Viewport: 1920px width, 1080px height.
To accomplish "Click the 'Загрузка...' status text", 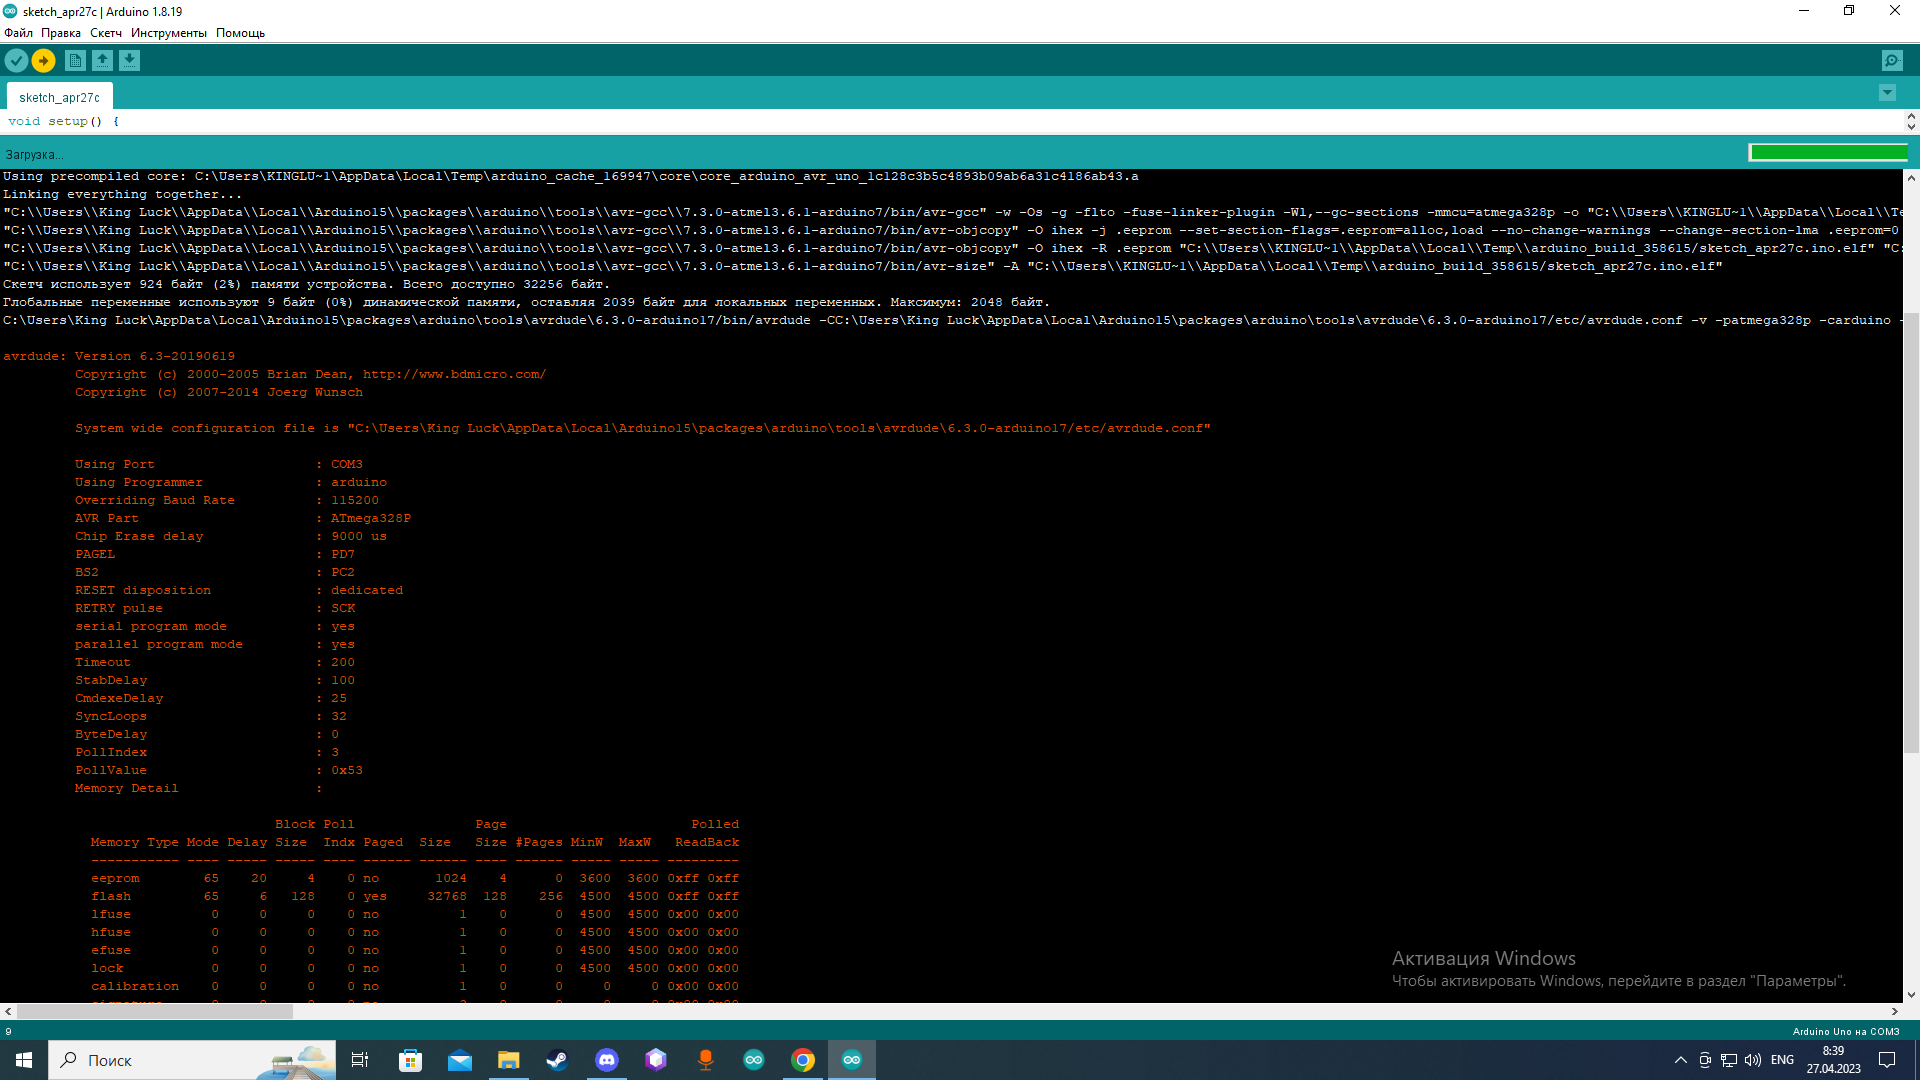I will (x=34, y=154).
